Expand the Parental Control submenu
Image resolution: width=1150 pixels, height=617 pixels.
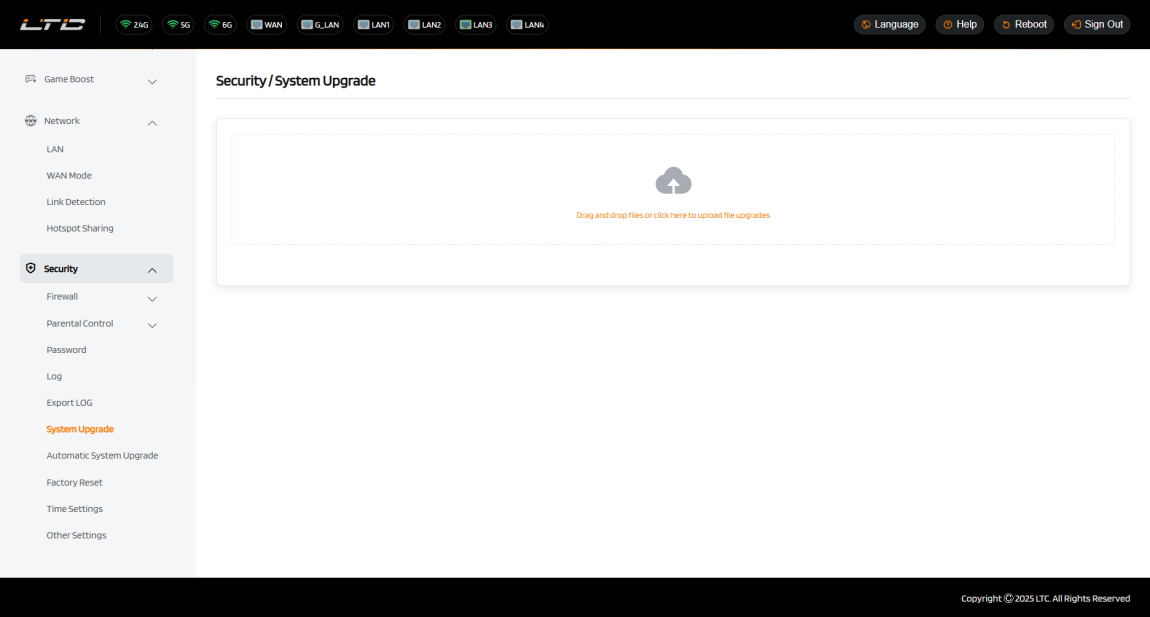point(152,325)
